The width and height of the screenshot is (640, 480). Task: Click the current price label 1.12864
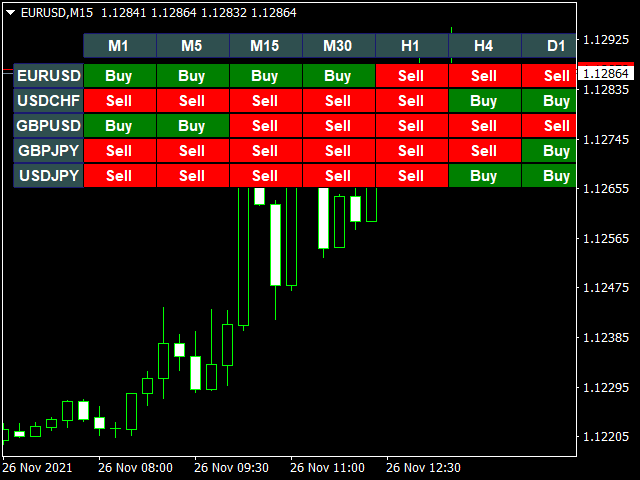[606, 73]
